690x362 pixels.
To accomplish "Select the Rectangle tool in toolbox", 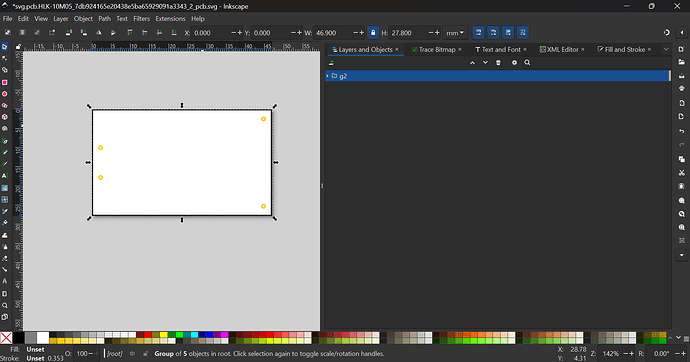I will pyautogui.click(x=5, y=82).
